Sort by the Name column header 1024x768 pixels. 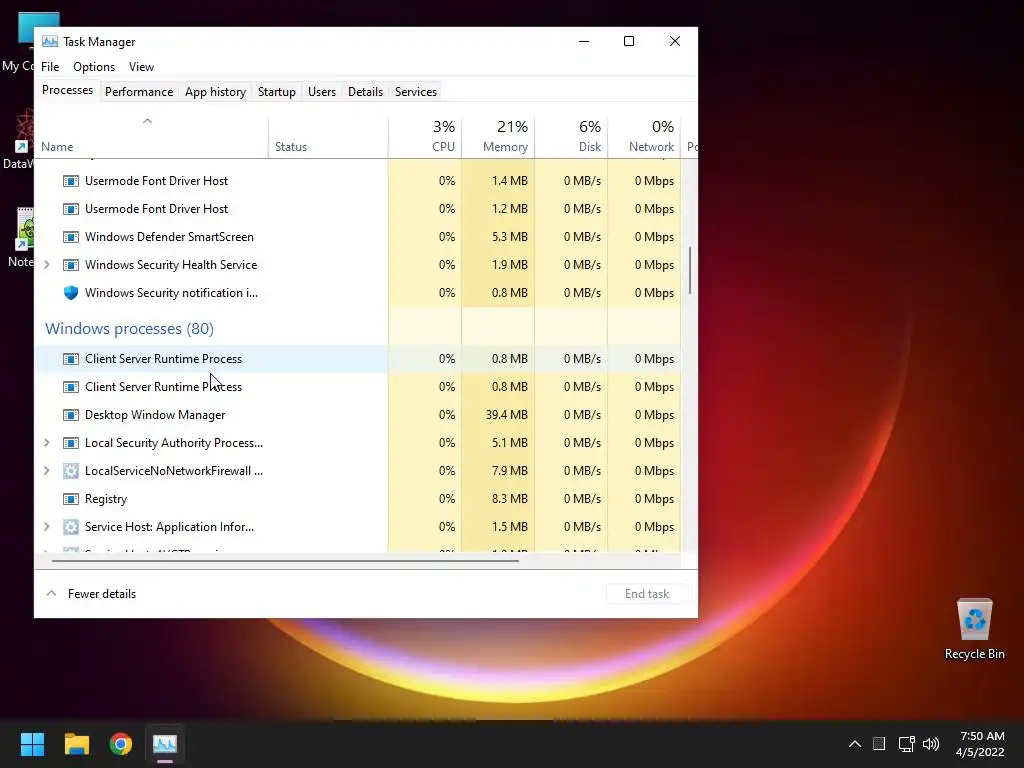click(x=152, y=136)
